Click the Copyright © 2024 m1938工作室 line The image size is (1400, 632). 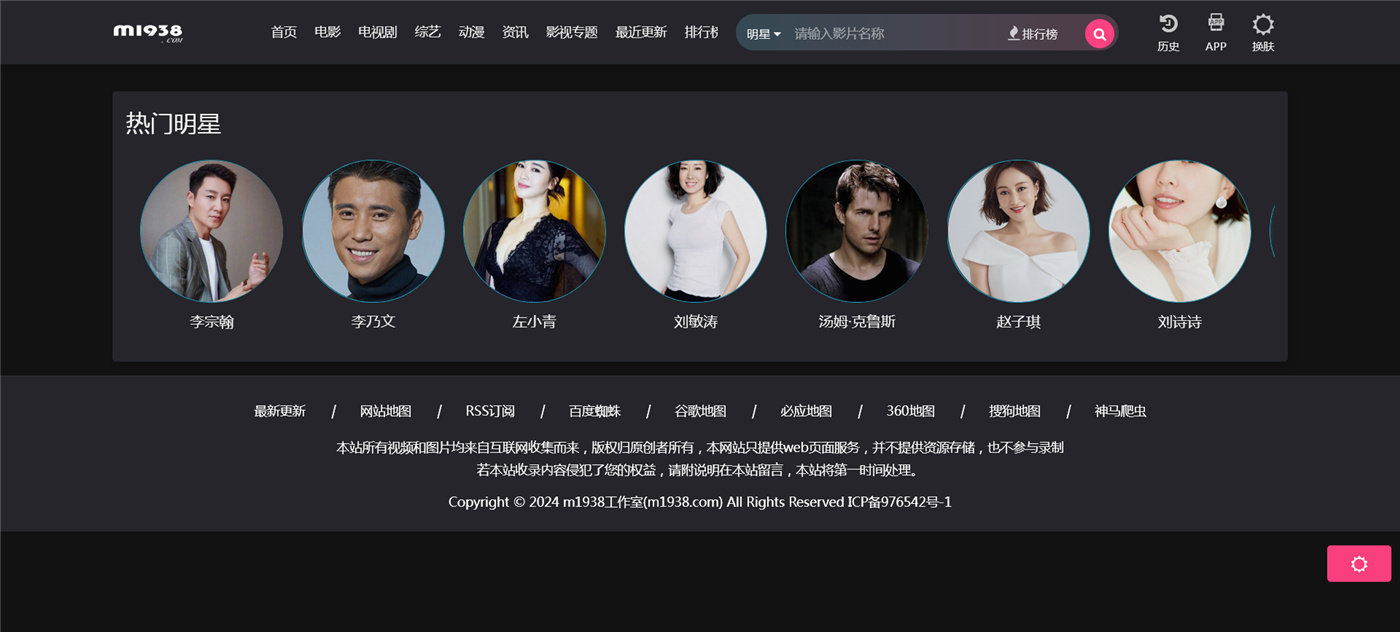point(700,502)
